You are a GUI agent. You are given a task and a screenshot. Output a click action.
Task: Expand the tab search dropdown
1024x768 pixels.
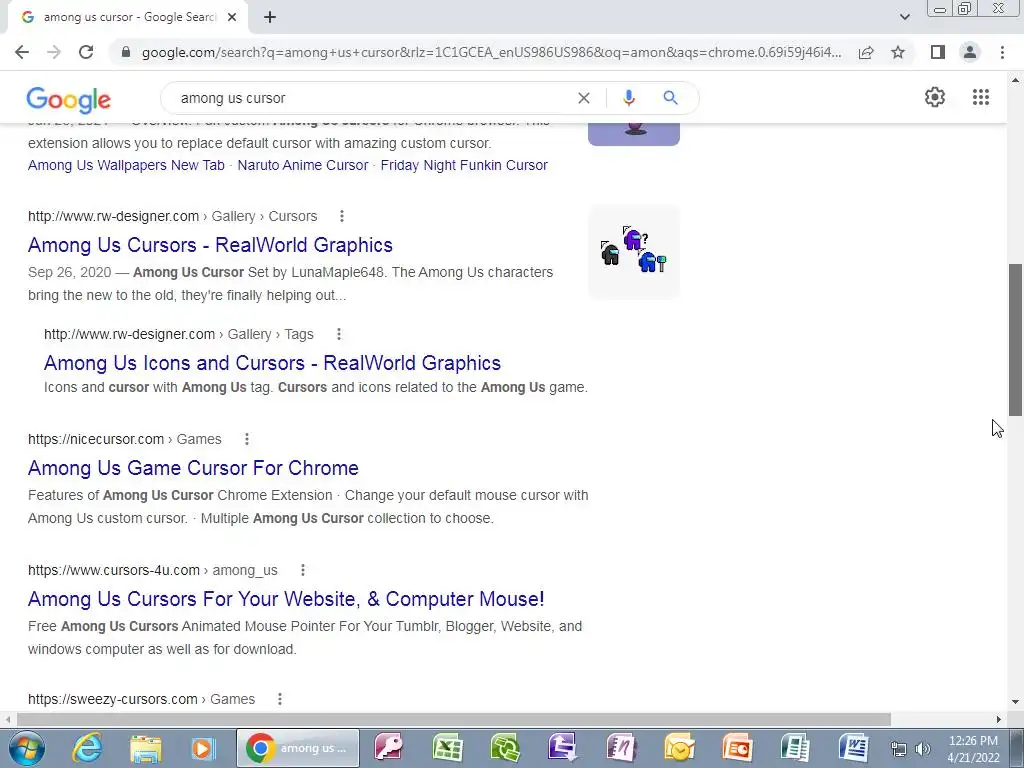(x=904, y=17)
